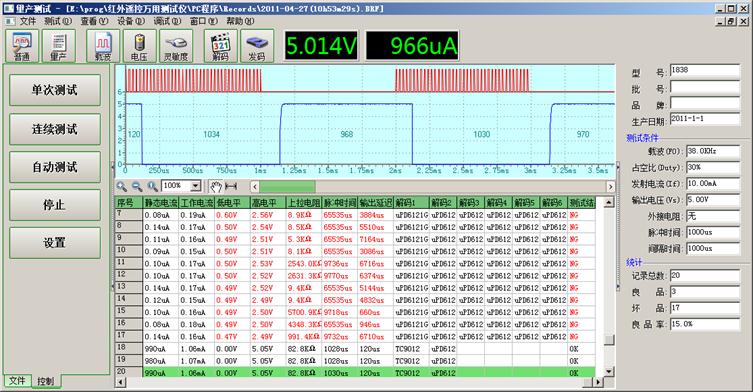Viewport: 753px width, 392px height.
Task: Open the 100% zoom level dropdown
Action: (195, 186)
